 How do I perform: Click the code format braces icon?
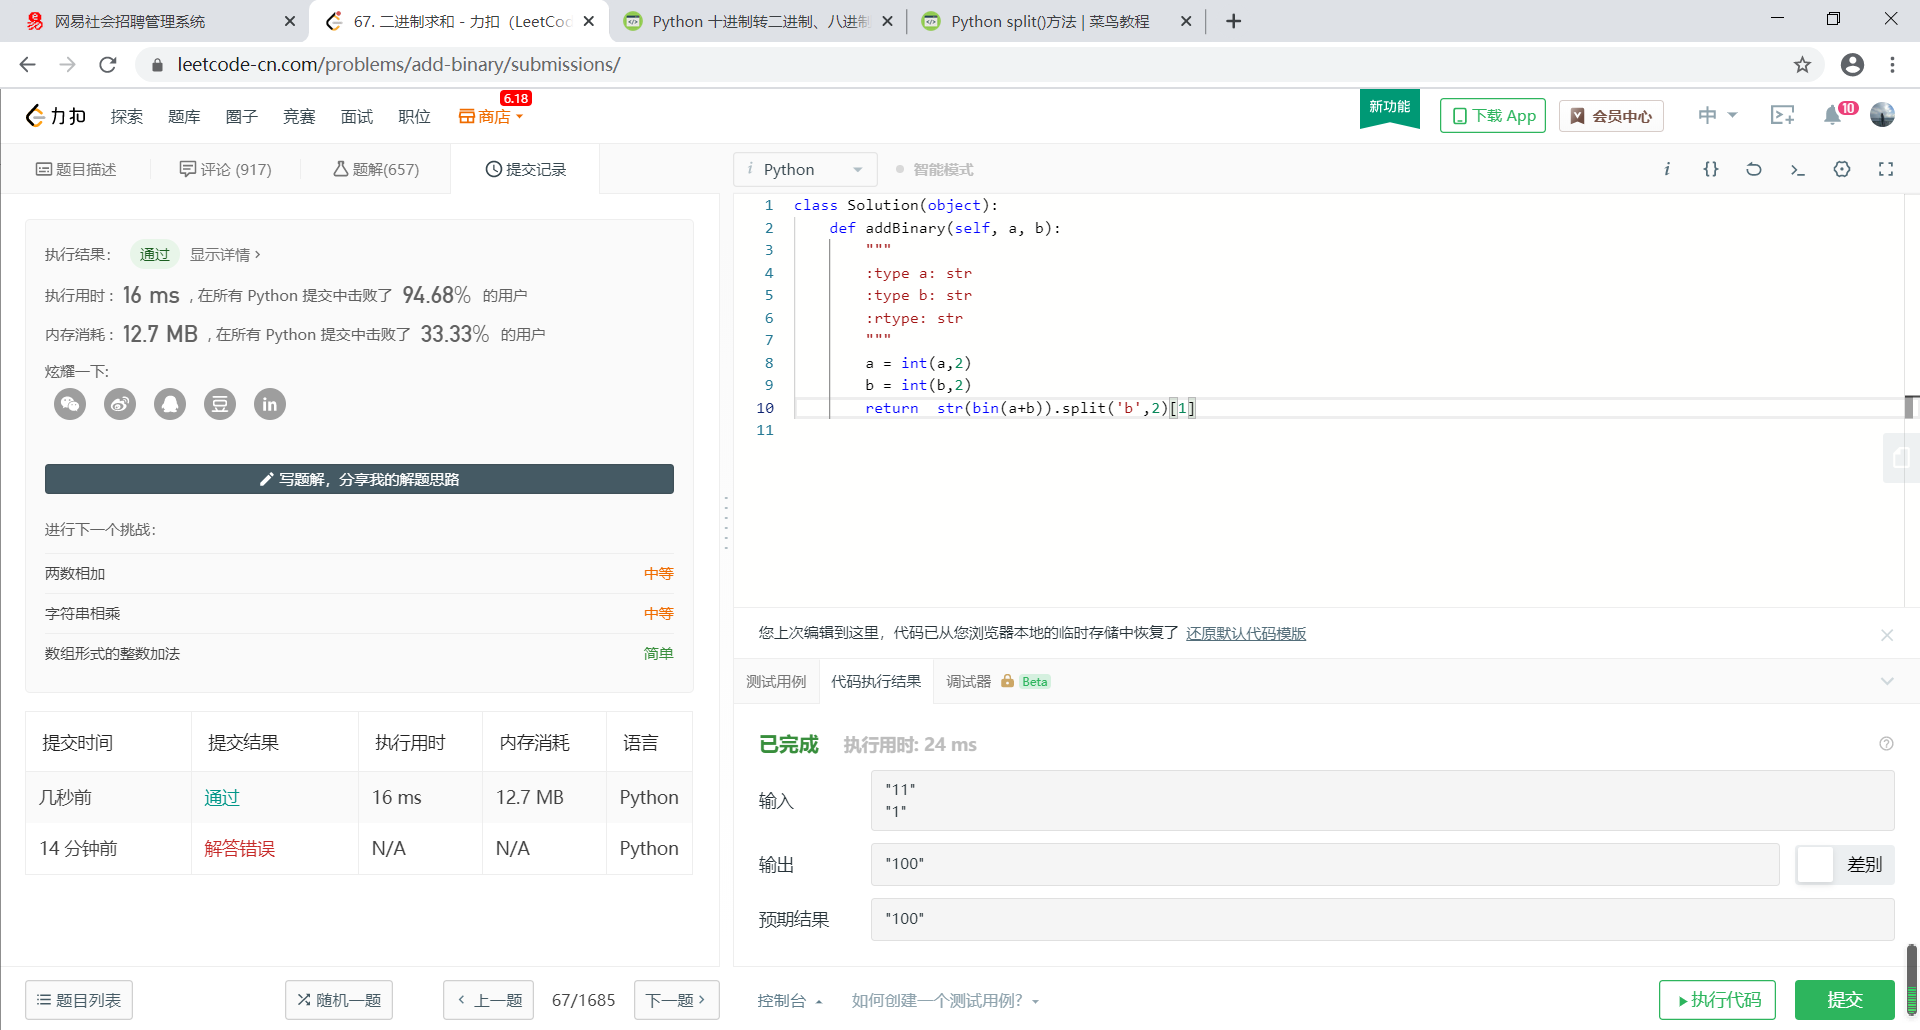[1711, 169]
